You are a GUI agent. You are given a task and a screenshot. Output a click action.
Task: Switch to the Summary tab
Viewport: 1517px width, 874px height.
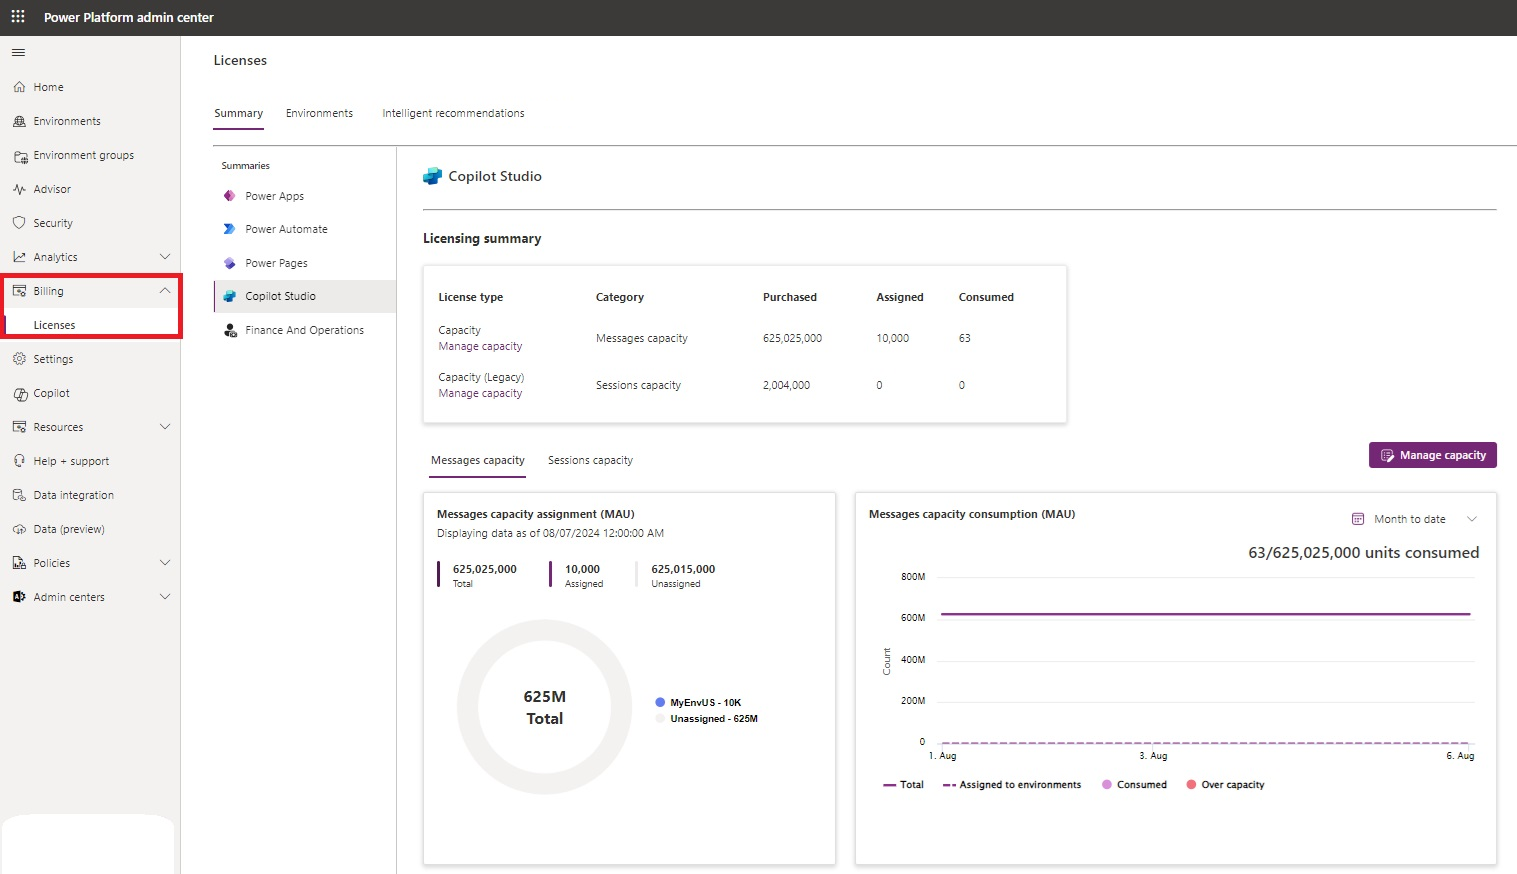238,113
